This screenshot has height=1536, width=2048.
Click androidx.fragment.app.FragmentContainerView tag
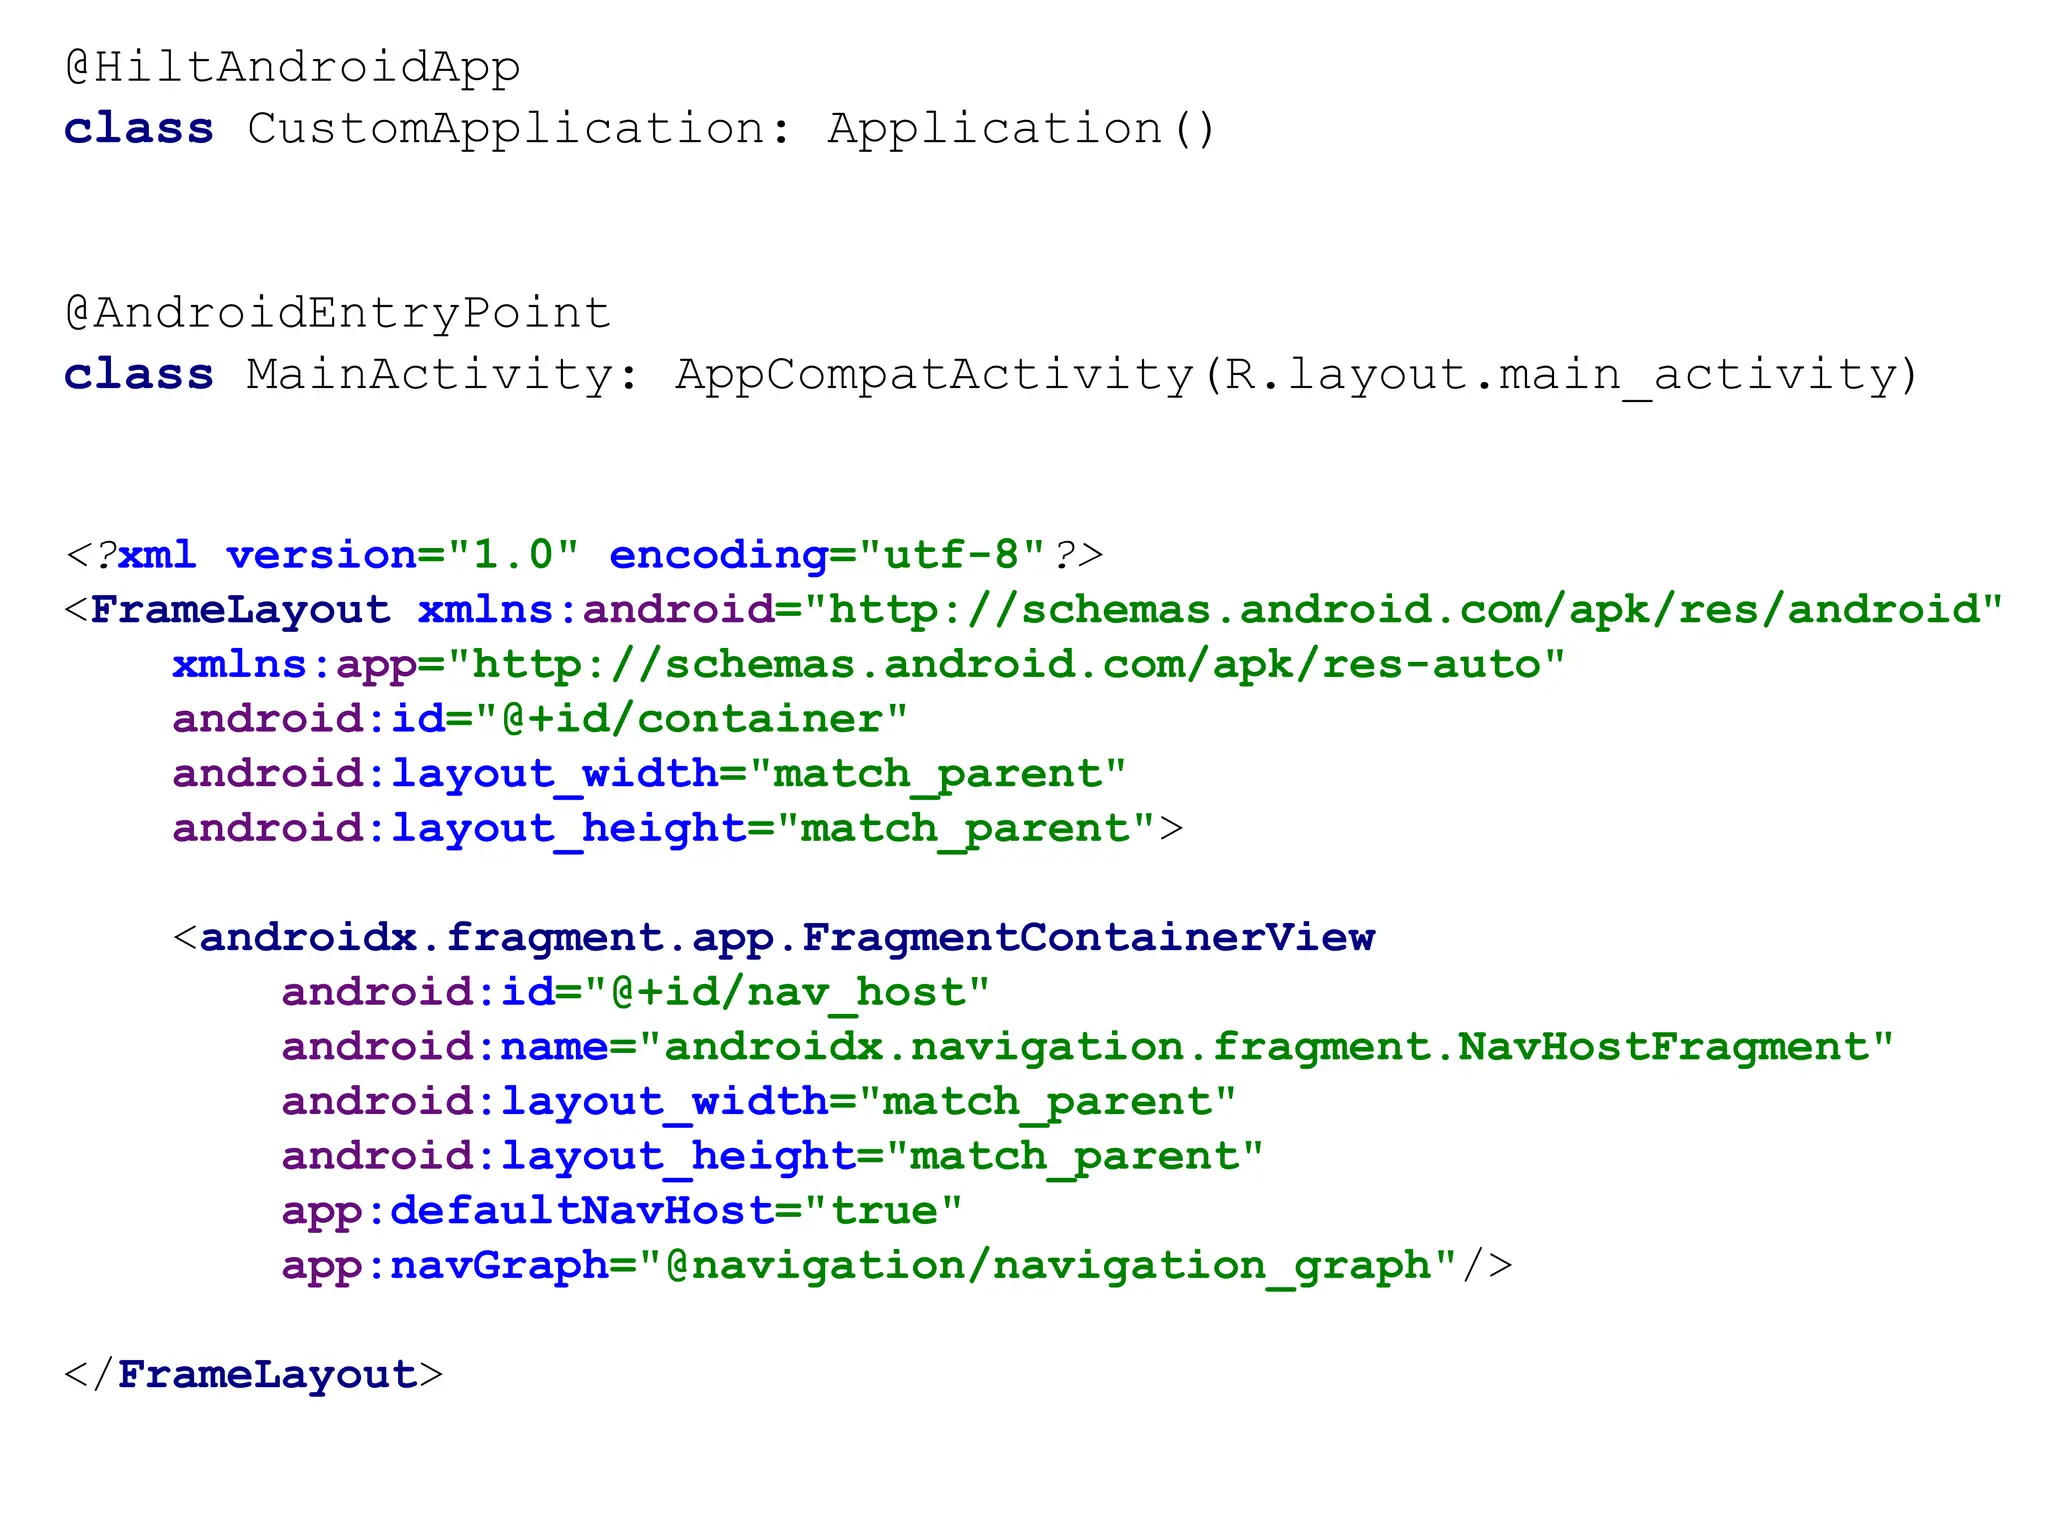tap(787, 938)
